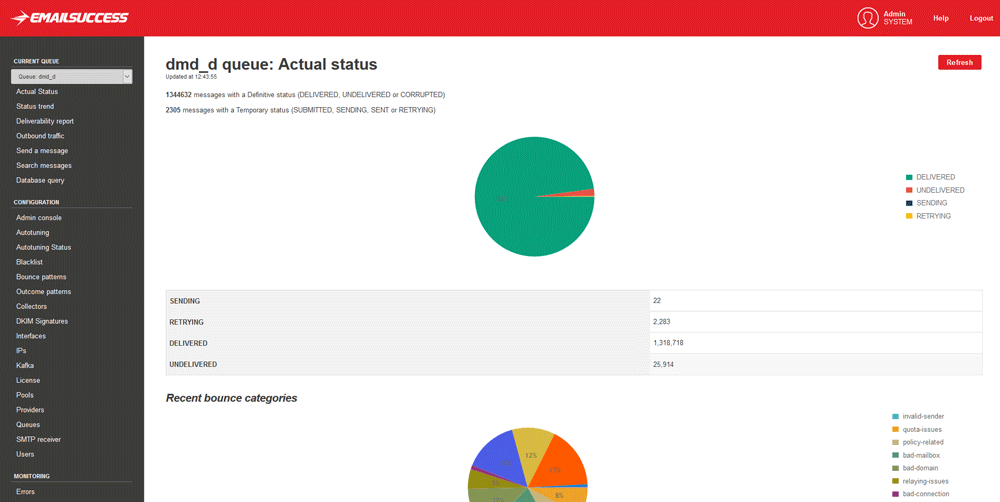Click the yellow RETRYING legend swatch

909,216
